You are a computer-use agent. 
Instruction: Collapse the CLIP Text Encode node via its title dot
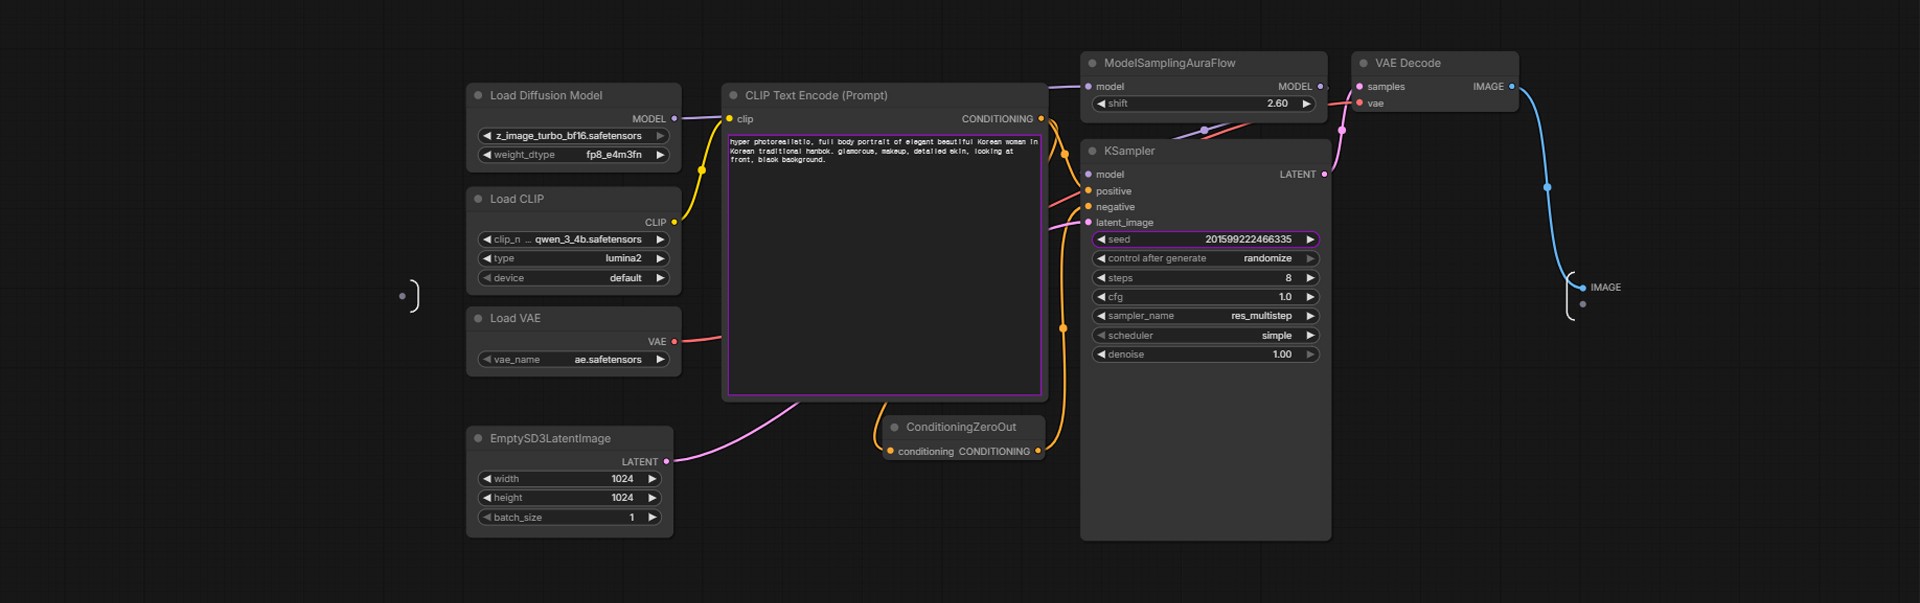[x=733, y=96]
